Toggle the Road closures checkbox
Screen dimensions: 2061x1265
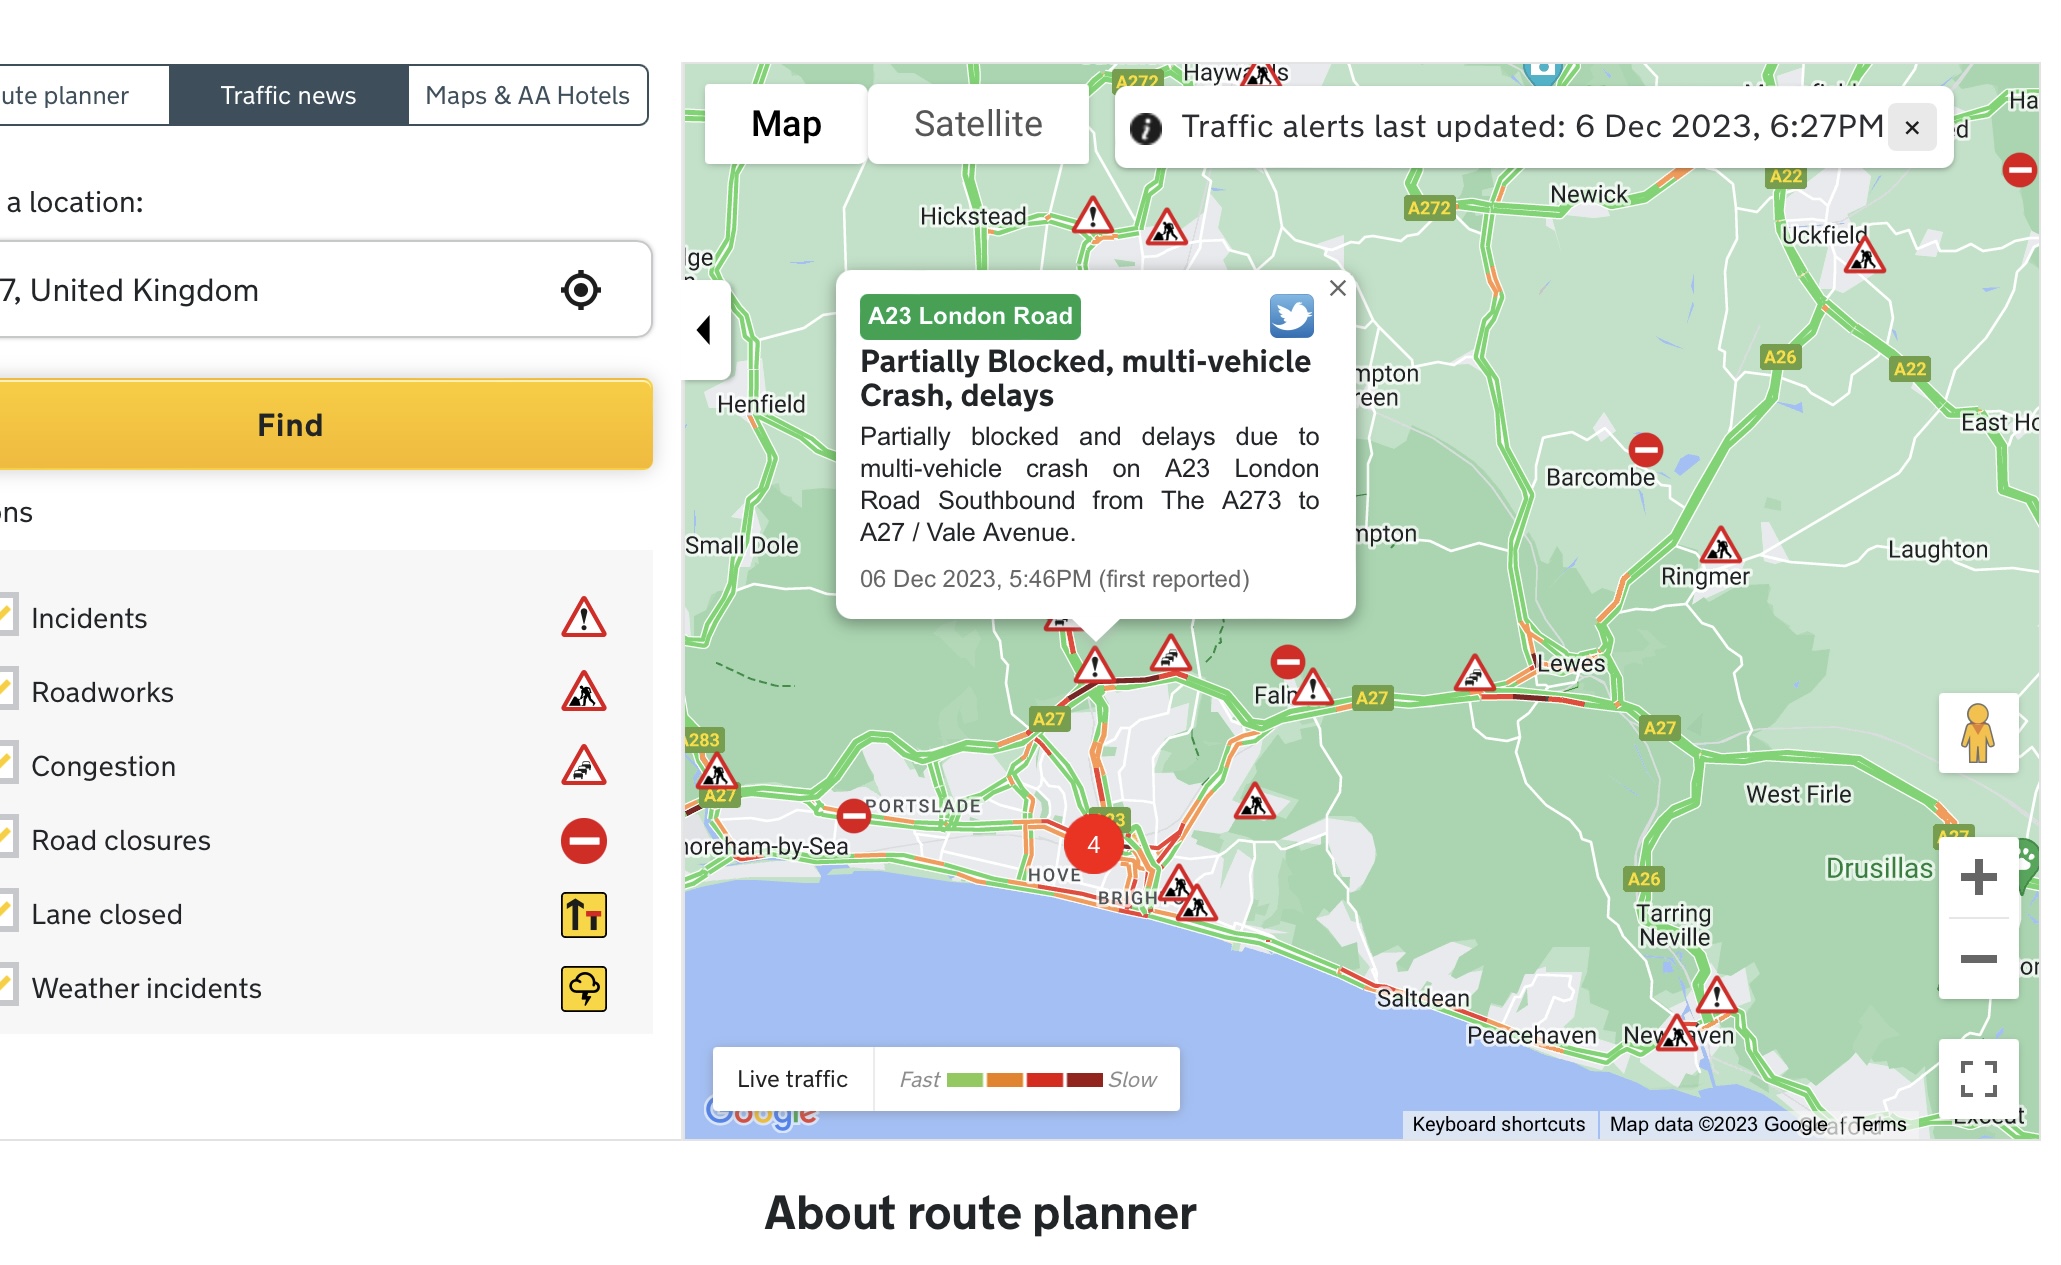(8, 838)
